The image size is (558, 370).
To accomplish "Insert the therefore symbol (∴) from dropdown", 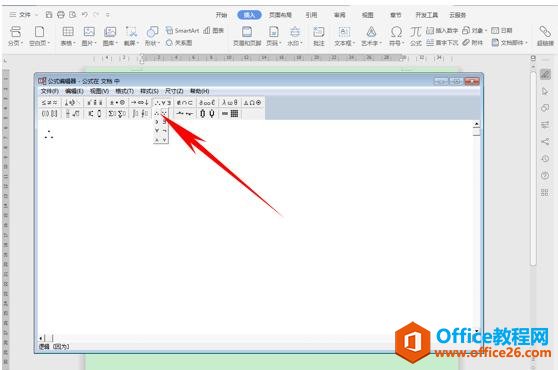I will 157,113.
